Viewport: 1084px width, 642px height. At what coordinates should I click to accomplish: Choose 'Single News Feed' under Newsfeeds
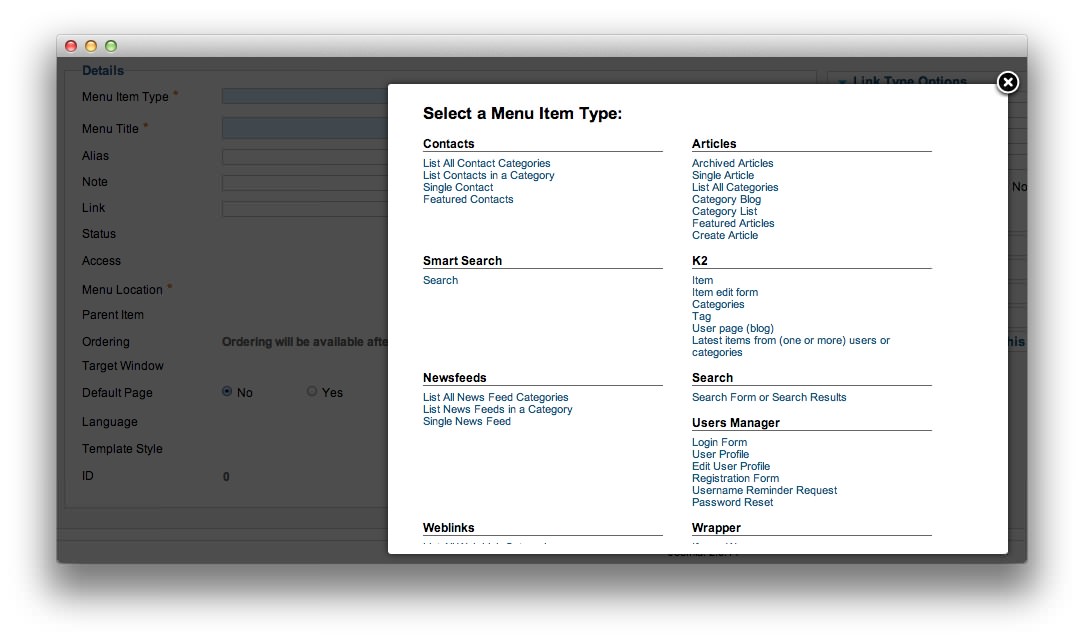pyautogui.click(x=466, y=422)
